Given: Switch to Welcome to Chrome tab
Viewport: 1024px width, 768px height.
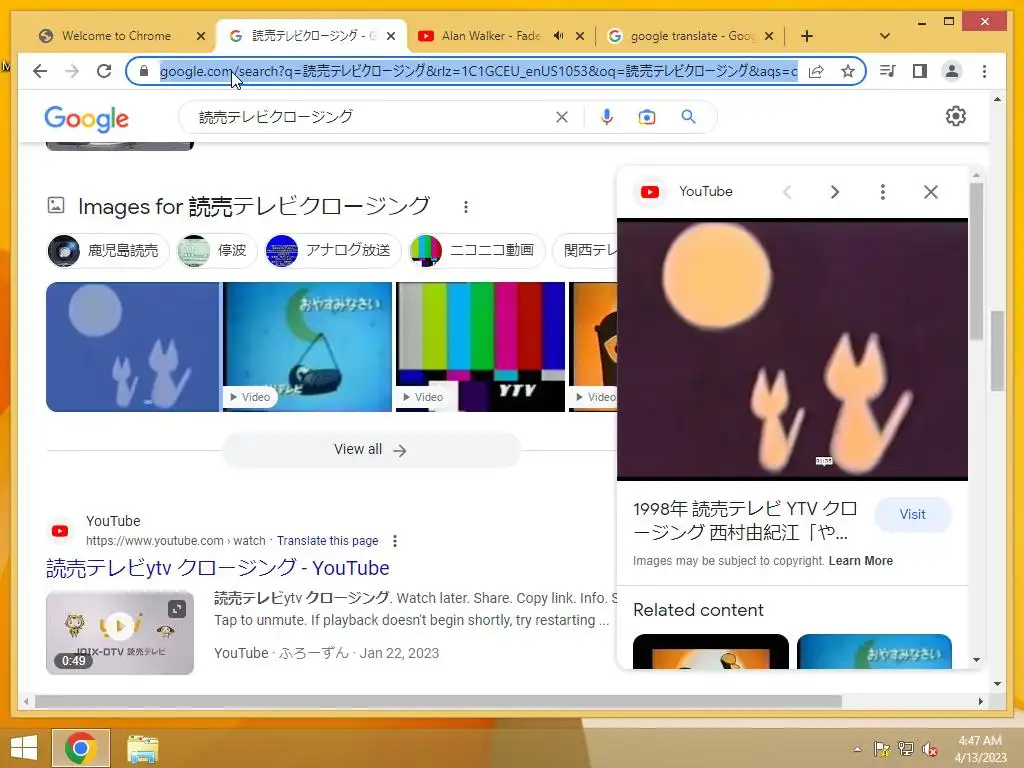Looking at the screenshot, I should (116, 36).
